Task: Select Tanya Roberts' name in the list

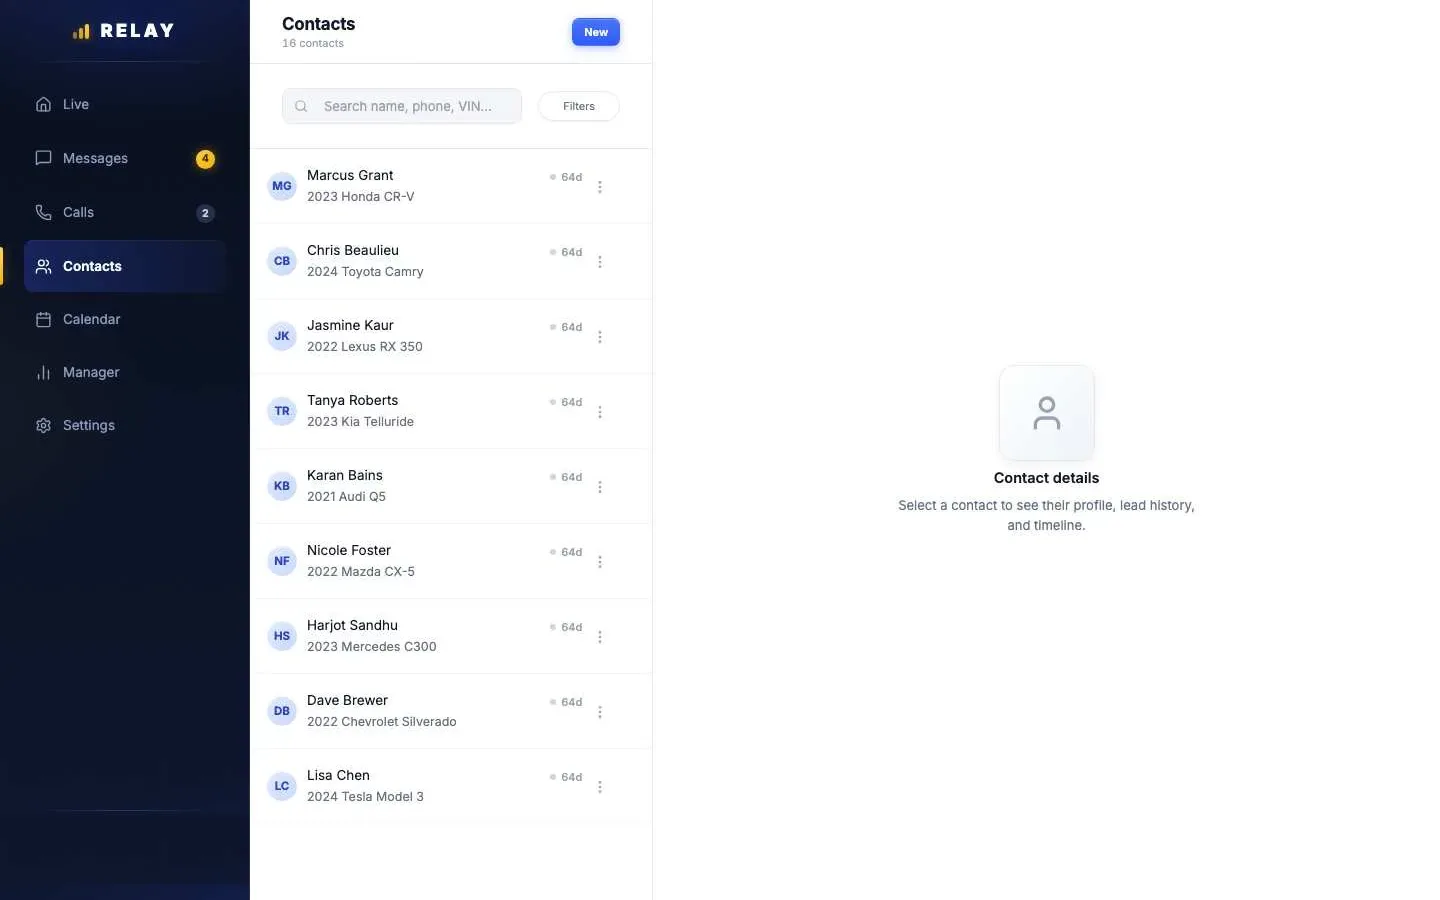Action: point(352,400)
